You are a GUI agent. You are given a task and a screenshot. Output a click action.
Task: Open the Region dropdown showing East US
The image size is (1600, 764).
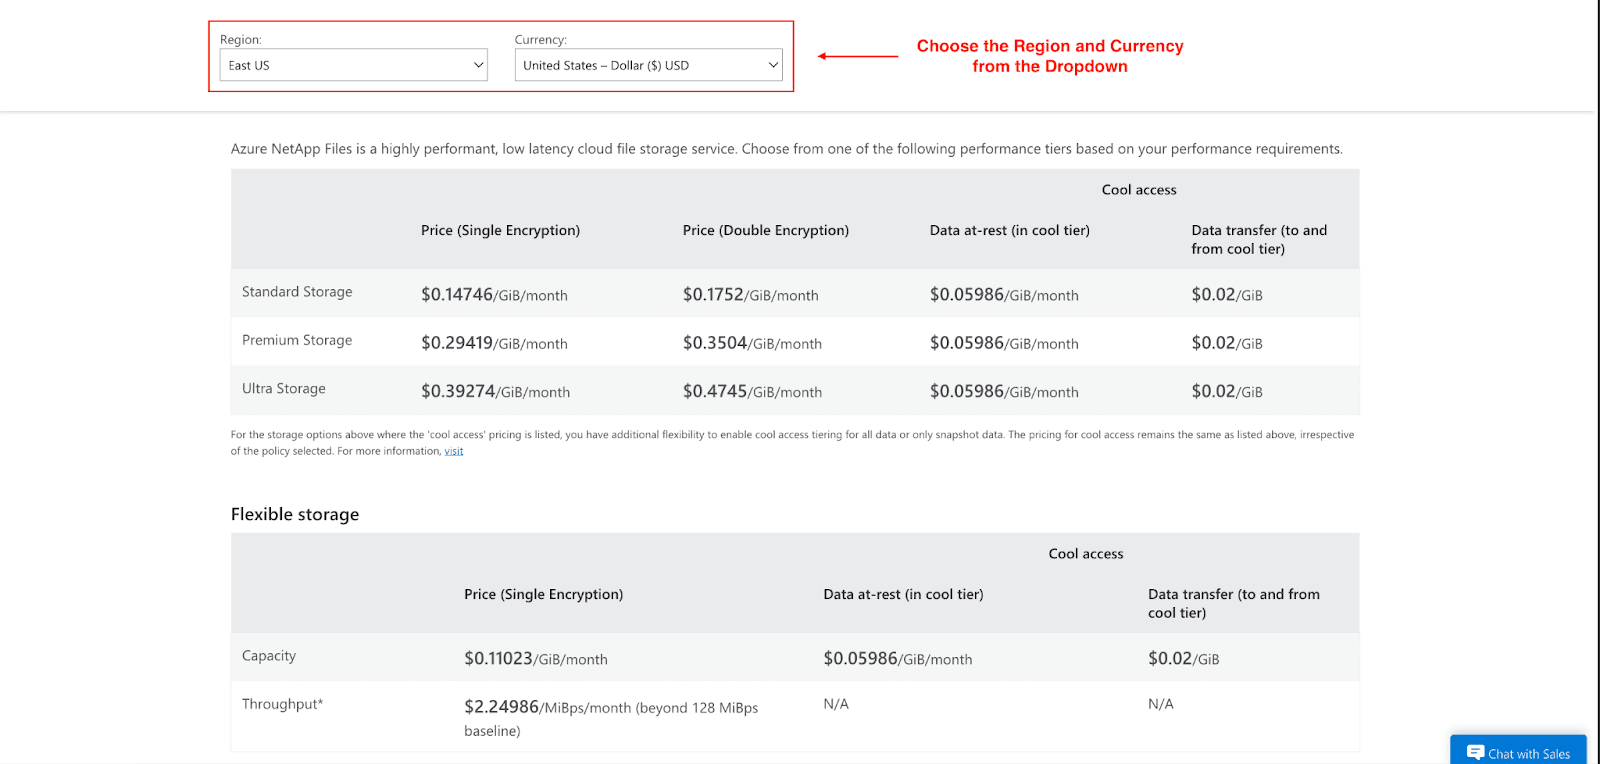click(x=353, y=65)
